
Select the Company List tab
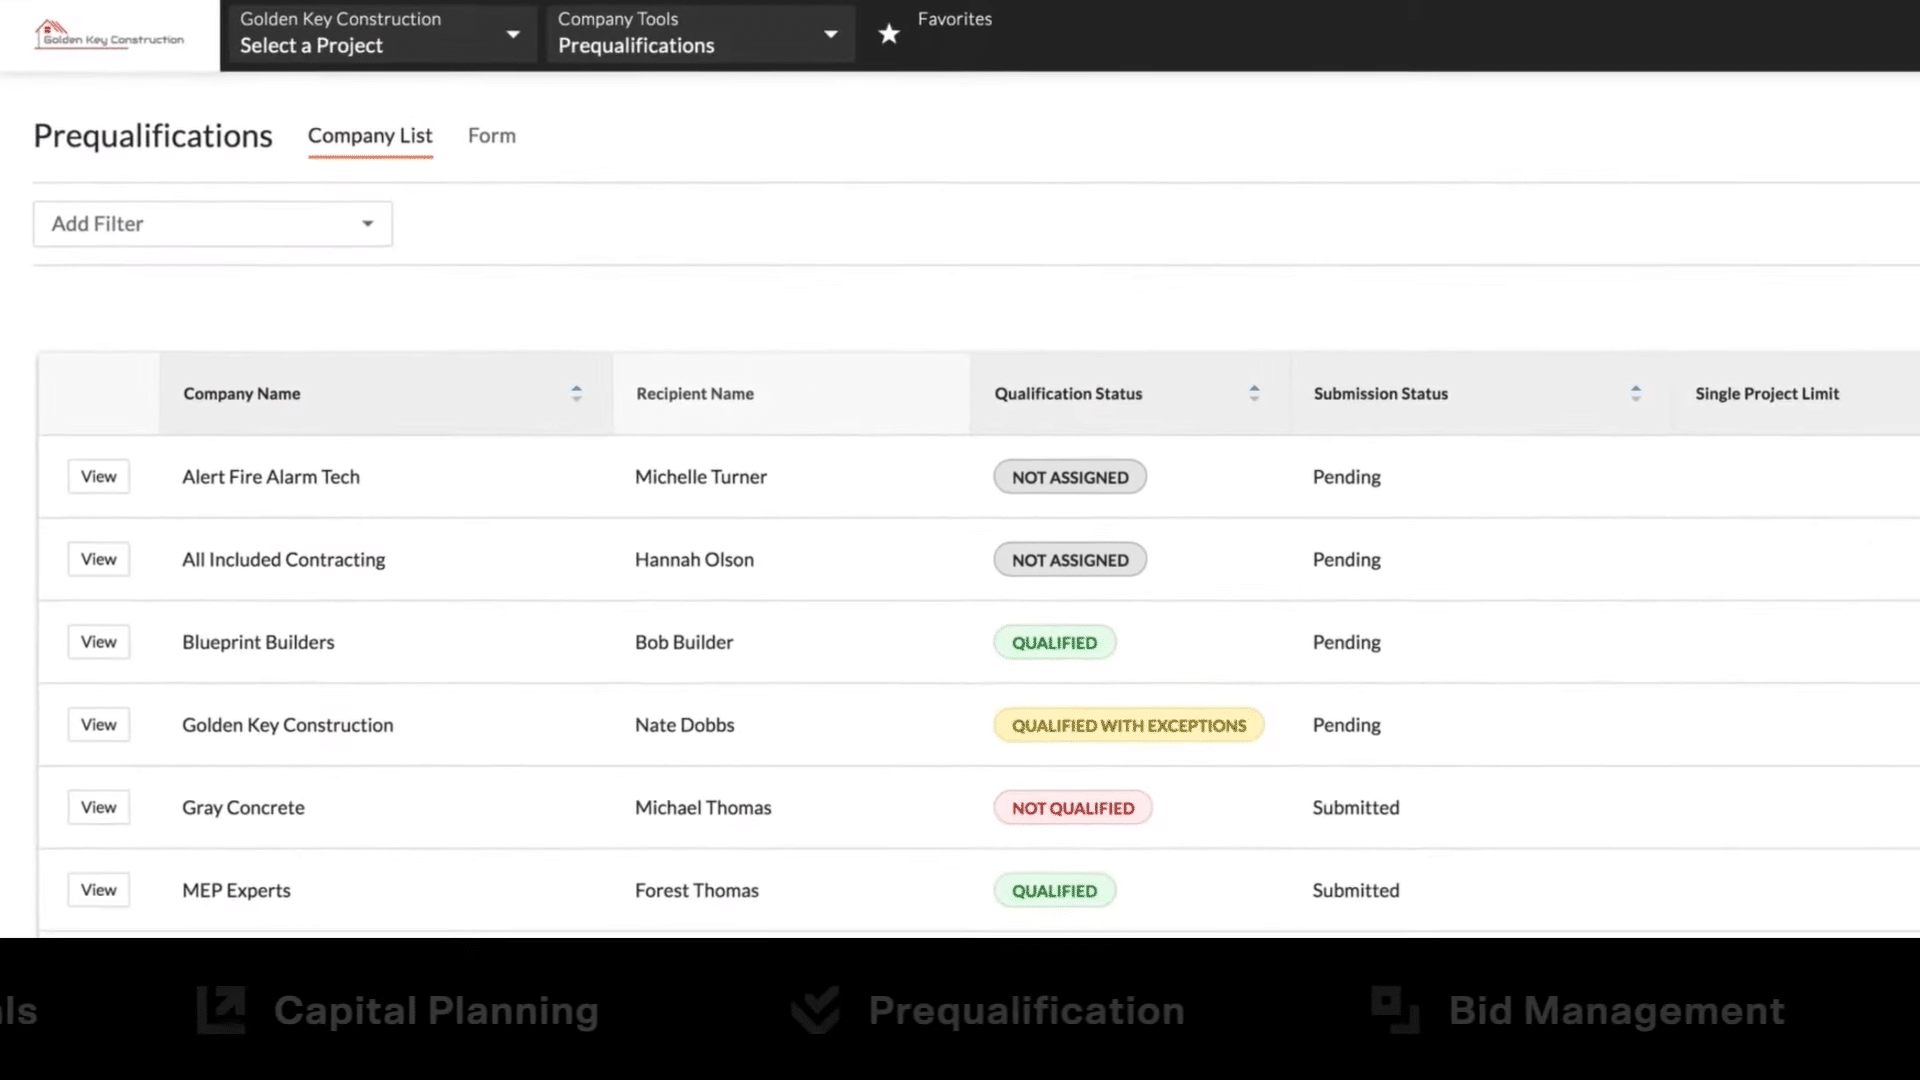pyautogui.click(x=370, y=135)
